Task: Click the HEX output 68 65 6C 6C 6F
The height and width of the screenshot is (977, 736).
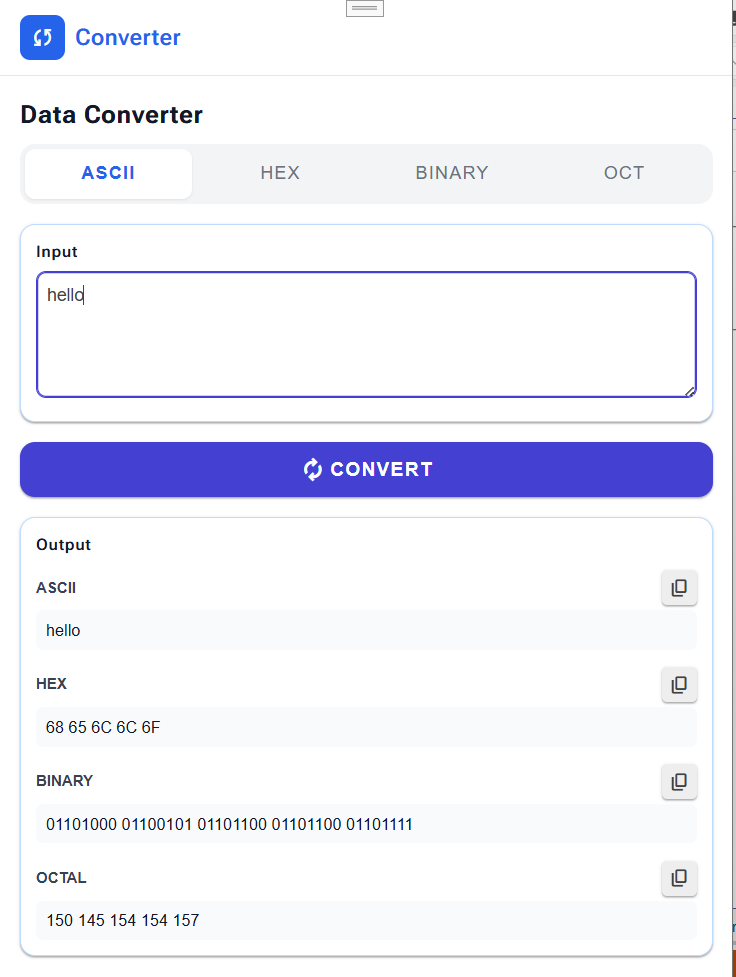Action: click(x=366, y=727)
